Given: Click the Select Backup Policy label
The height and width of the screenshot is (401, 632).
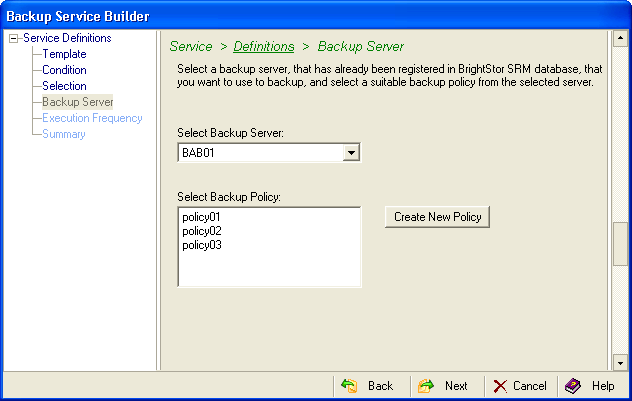Looking at the screenshot, I should (x=229, y=197).
